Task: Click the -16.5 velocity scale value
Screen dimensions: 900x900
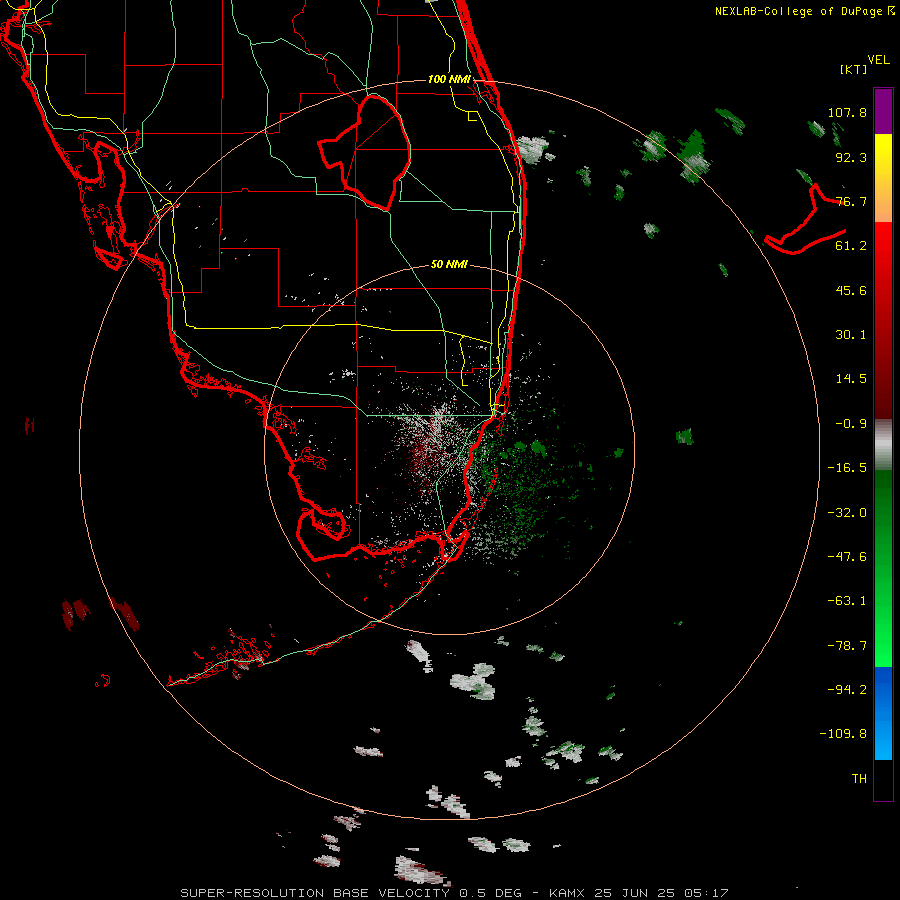Action: tap(847, 468)
